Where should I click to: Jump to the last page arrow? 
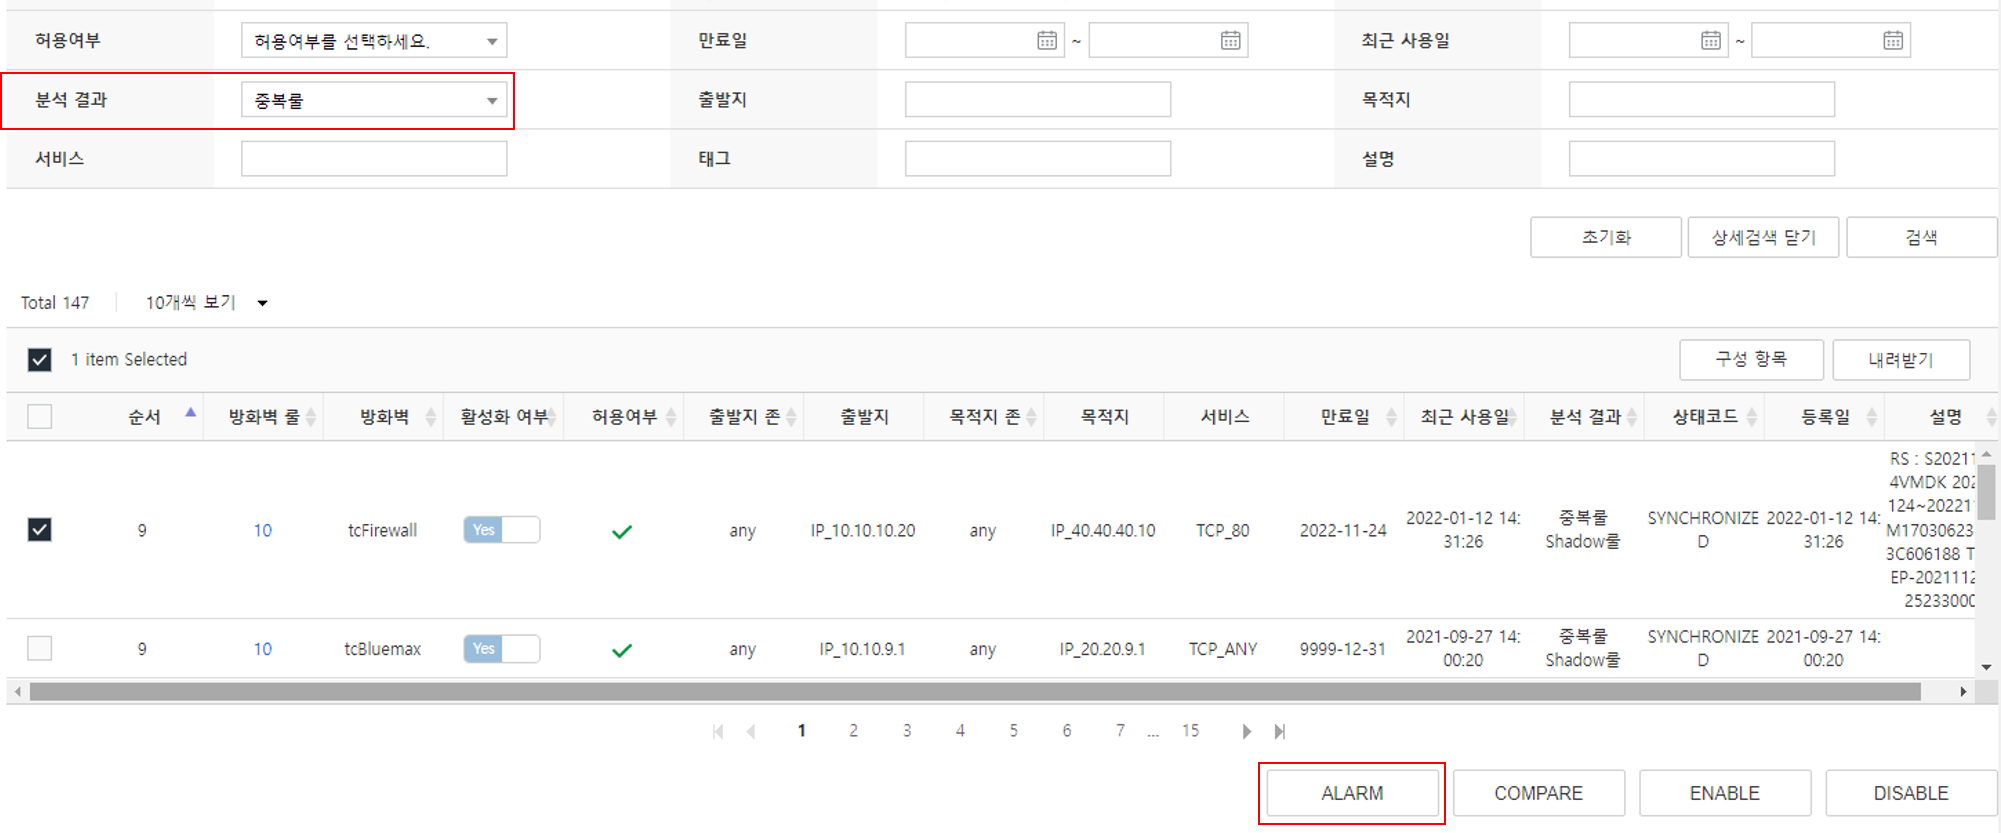(x=1280, y=732)
